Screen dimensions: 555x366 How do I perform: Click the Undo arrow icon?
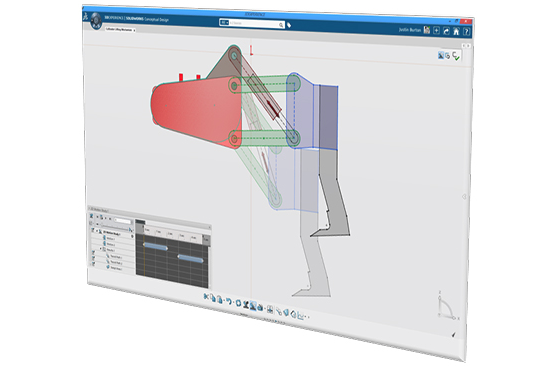pos(229,302)
